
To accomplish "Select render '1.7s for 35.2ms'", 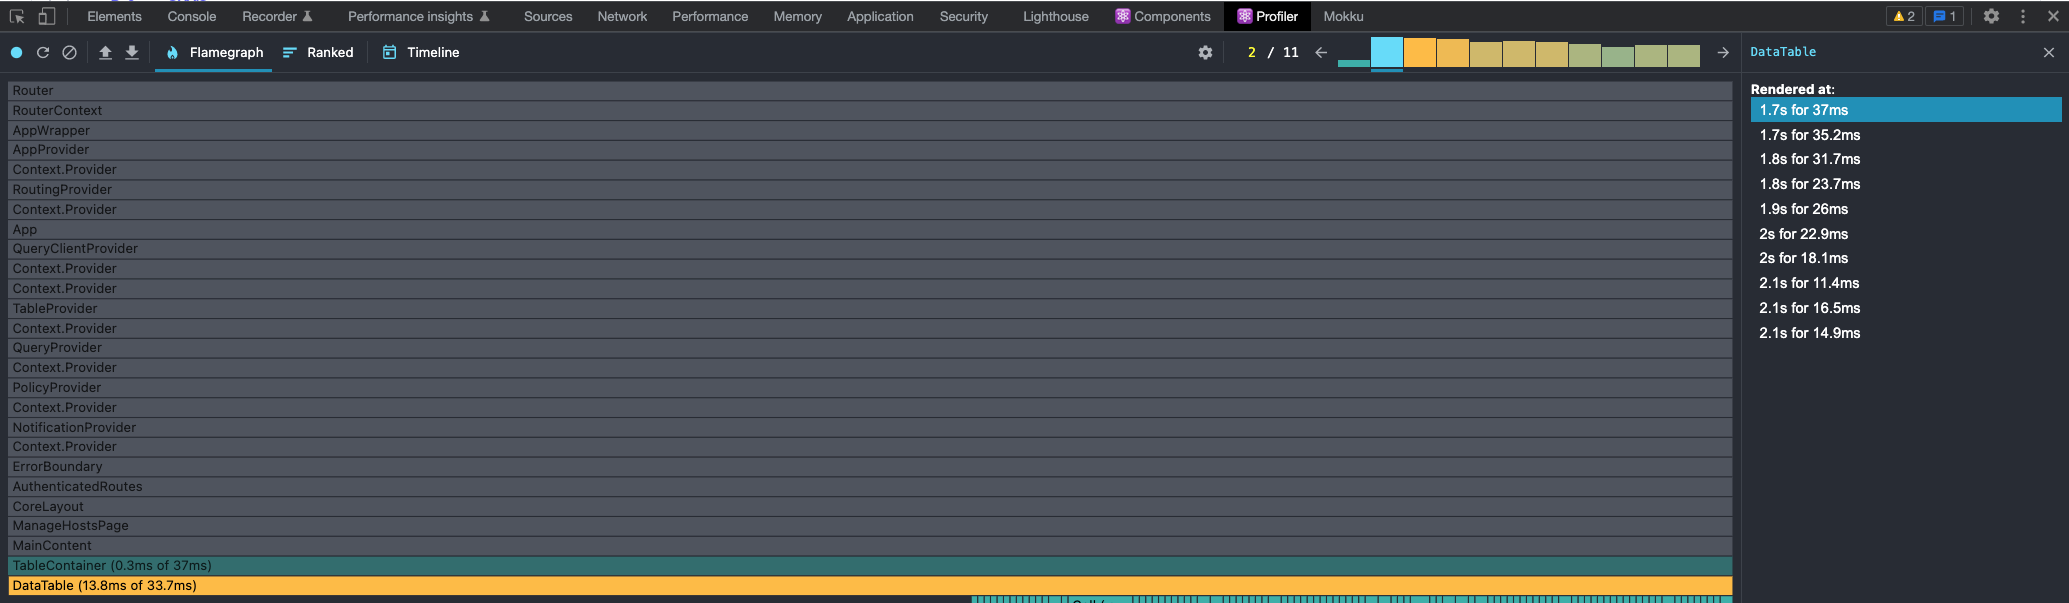I will 1906,135.
